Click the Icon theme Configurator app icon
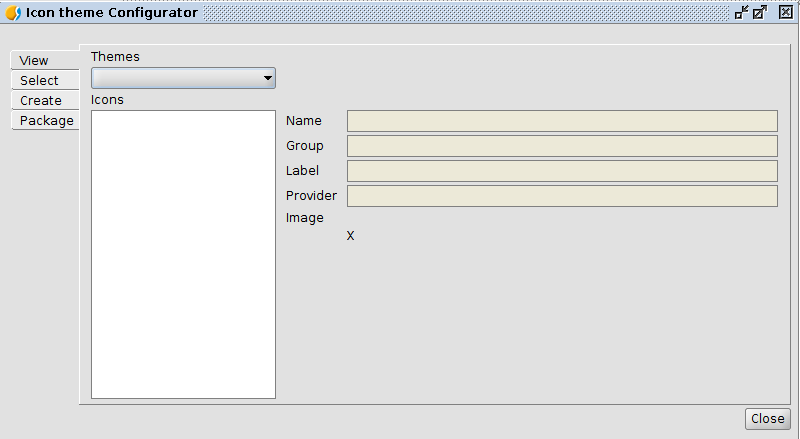The width and height of the screenshot is (800, 439). [x=13, y=13]
